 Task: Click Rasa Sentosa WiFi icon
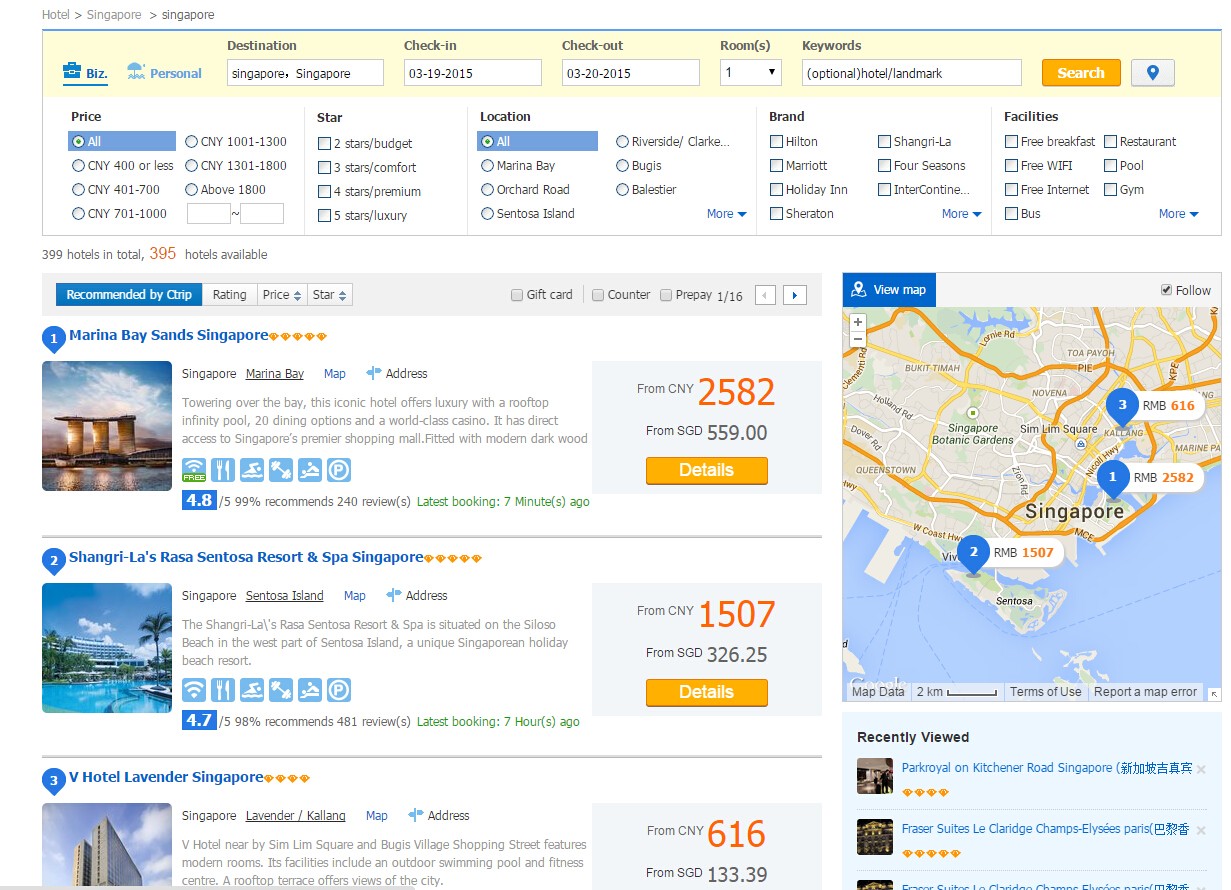click(x=194, y=690)
